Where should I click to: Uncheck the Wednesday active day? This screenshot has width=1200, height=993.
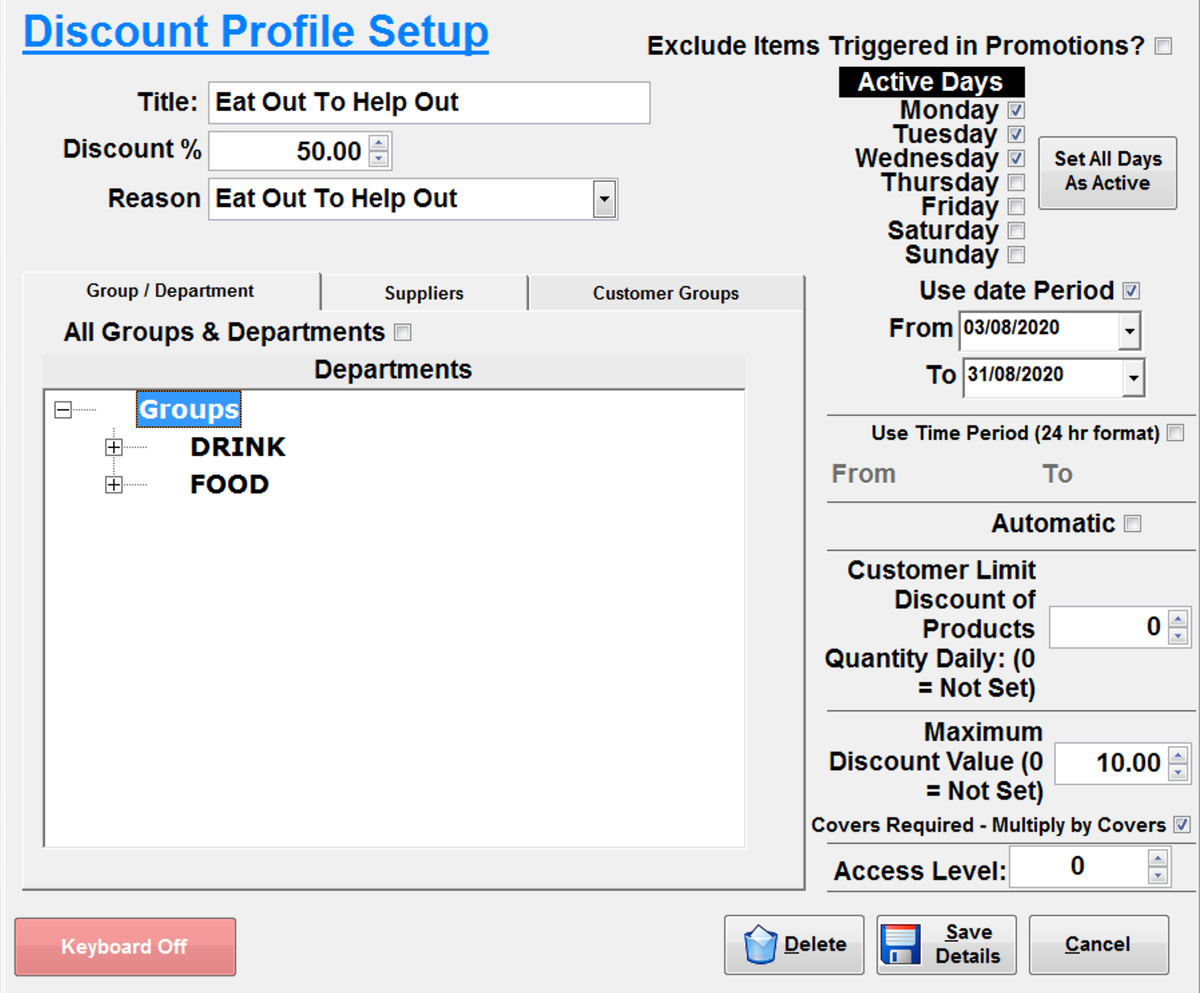[x=1016, y=158]
